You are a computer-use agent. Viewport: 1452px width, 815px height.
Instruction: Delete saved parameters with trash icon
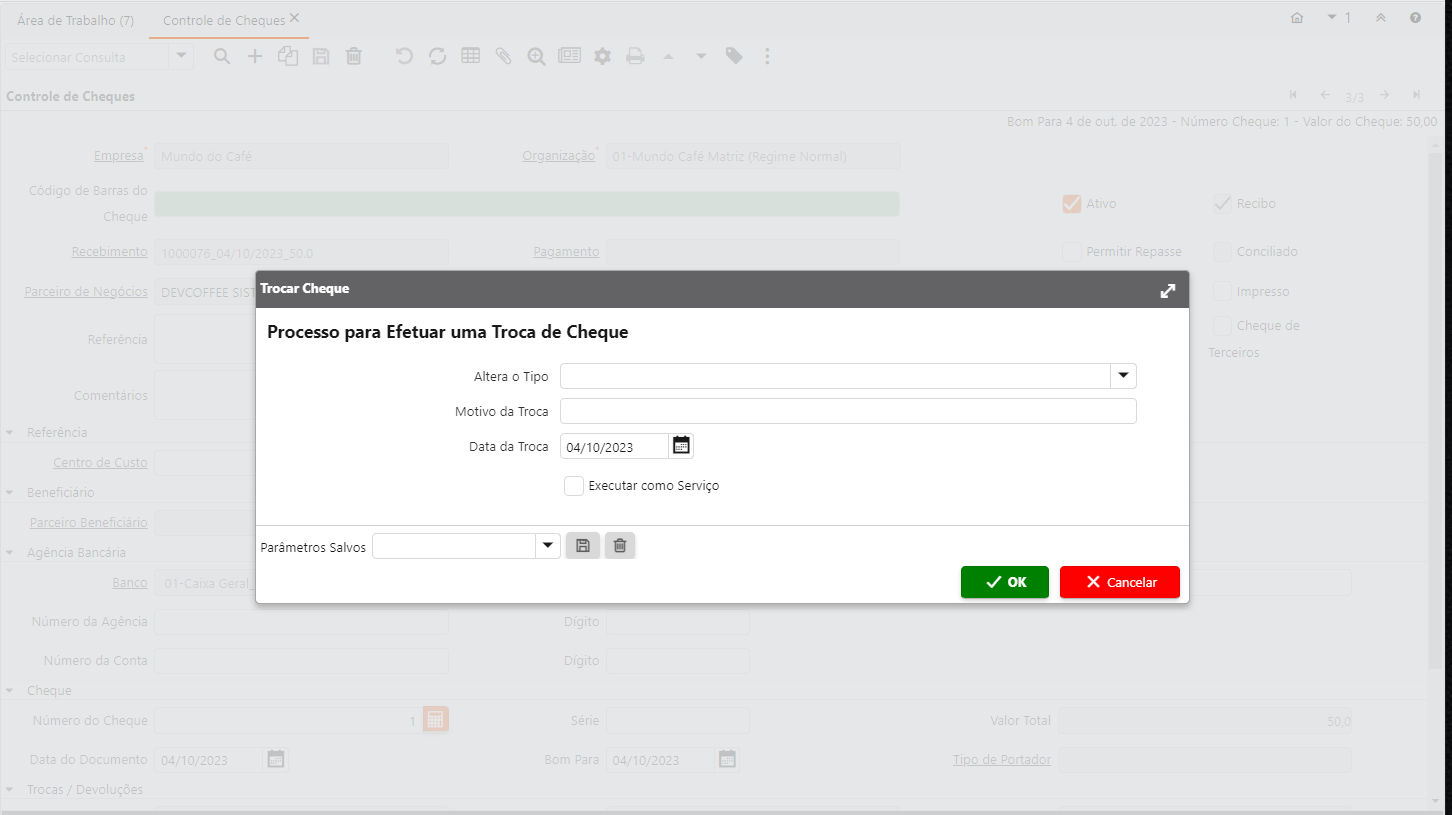pos(620,545)
